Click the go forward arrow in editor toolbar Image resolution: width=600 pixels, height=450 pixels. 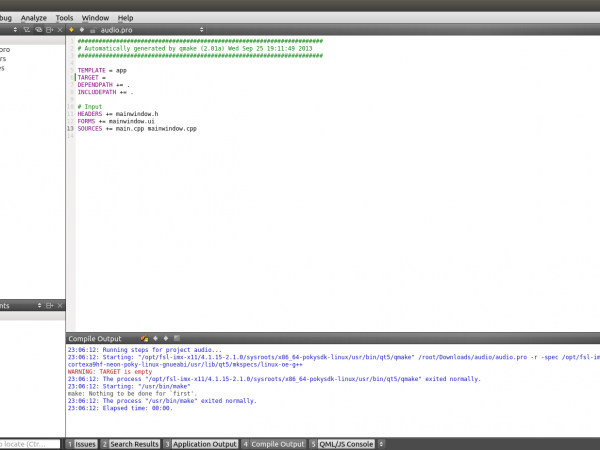(82, 30)
